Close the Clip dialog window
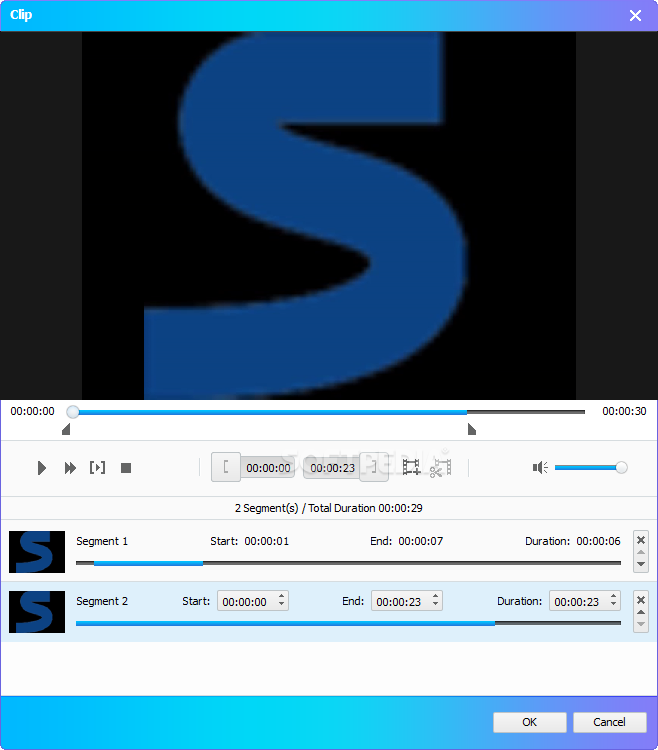658x750 pixels. pyautogui.click(x=636, y=16)
